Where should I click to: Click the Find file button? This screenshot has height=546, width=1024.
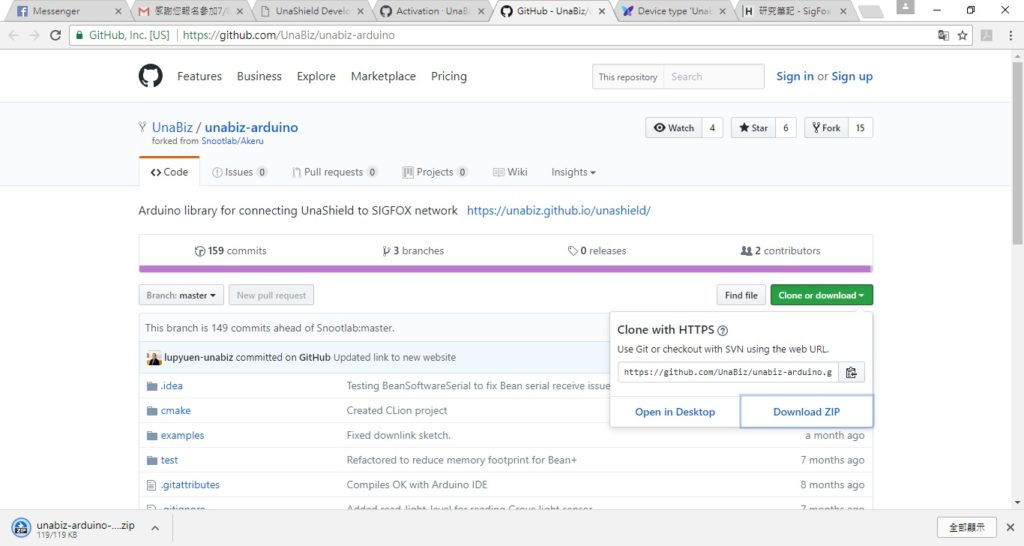click(x=741, y=295)
